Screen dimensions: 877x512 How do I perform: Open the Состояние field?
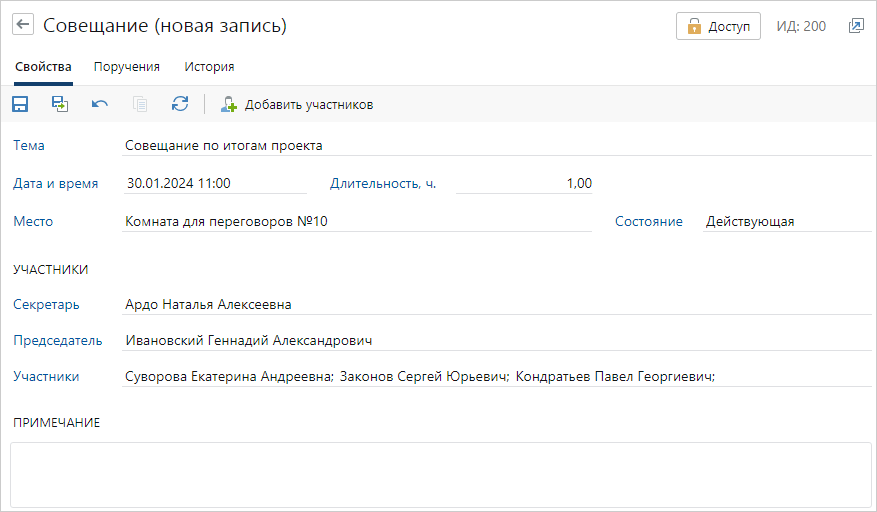click(787, 222)
